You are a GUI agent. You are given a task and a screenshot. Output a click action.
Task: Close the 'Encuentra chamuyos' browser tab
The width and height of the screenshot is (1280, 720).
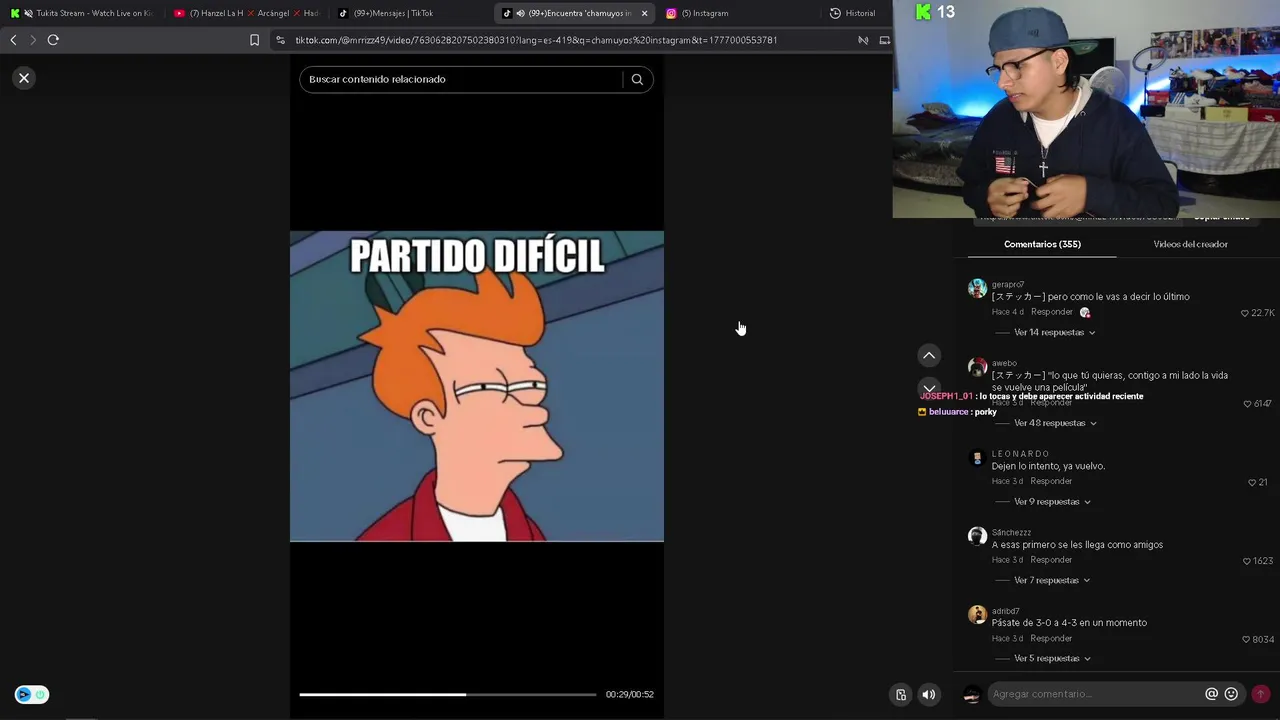pos(644,13)
